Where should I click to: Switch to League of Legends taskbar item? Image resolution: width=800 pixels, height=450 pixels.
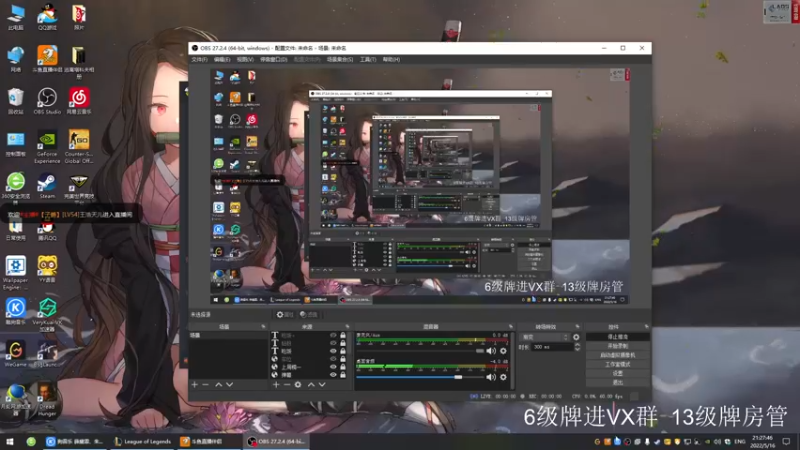[143, 441]
